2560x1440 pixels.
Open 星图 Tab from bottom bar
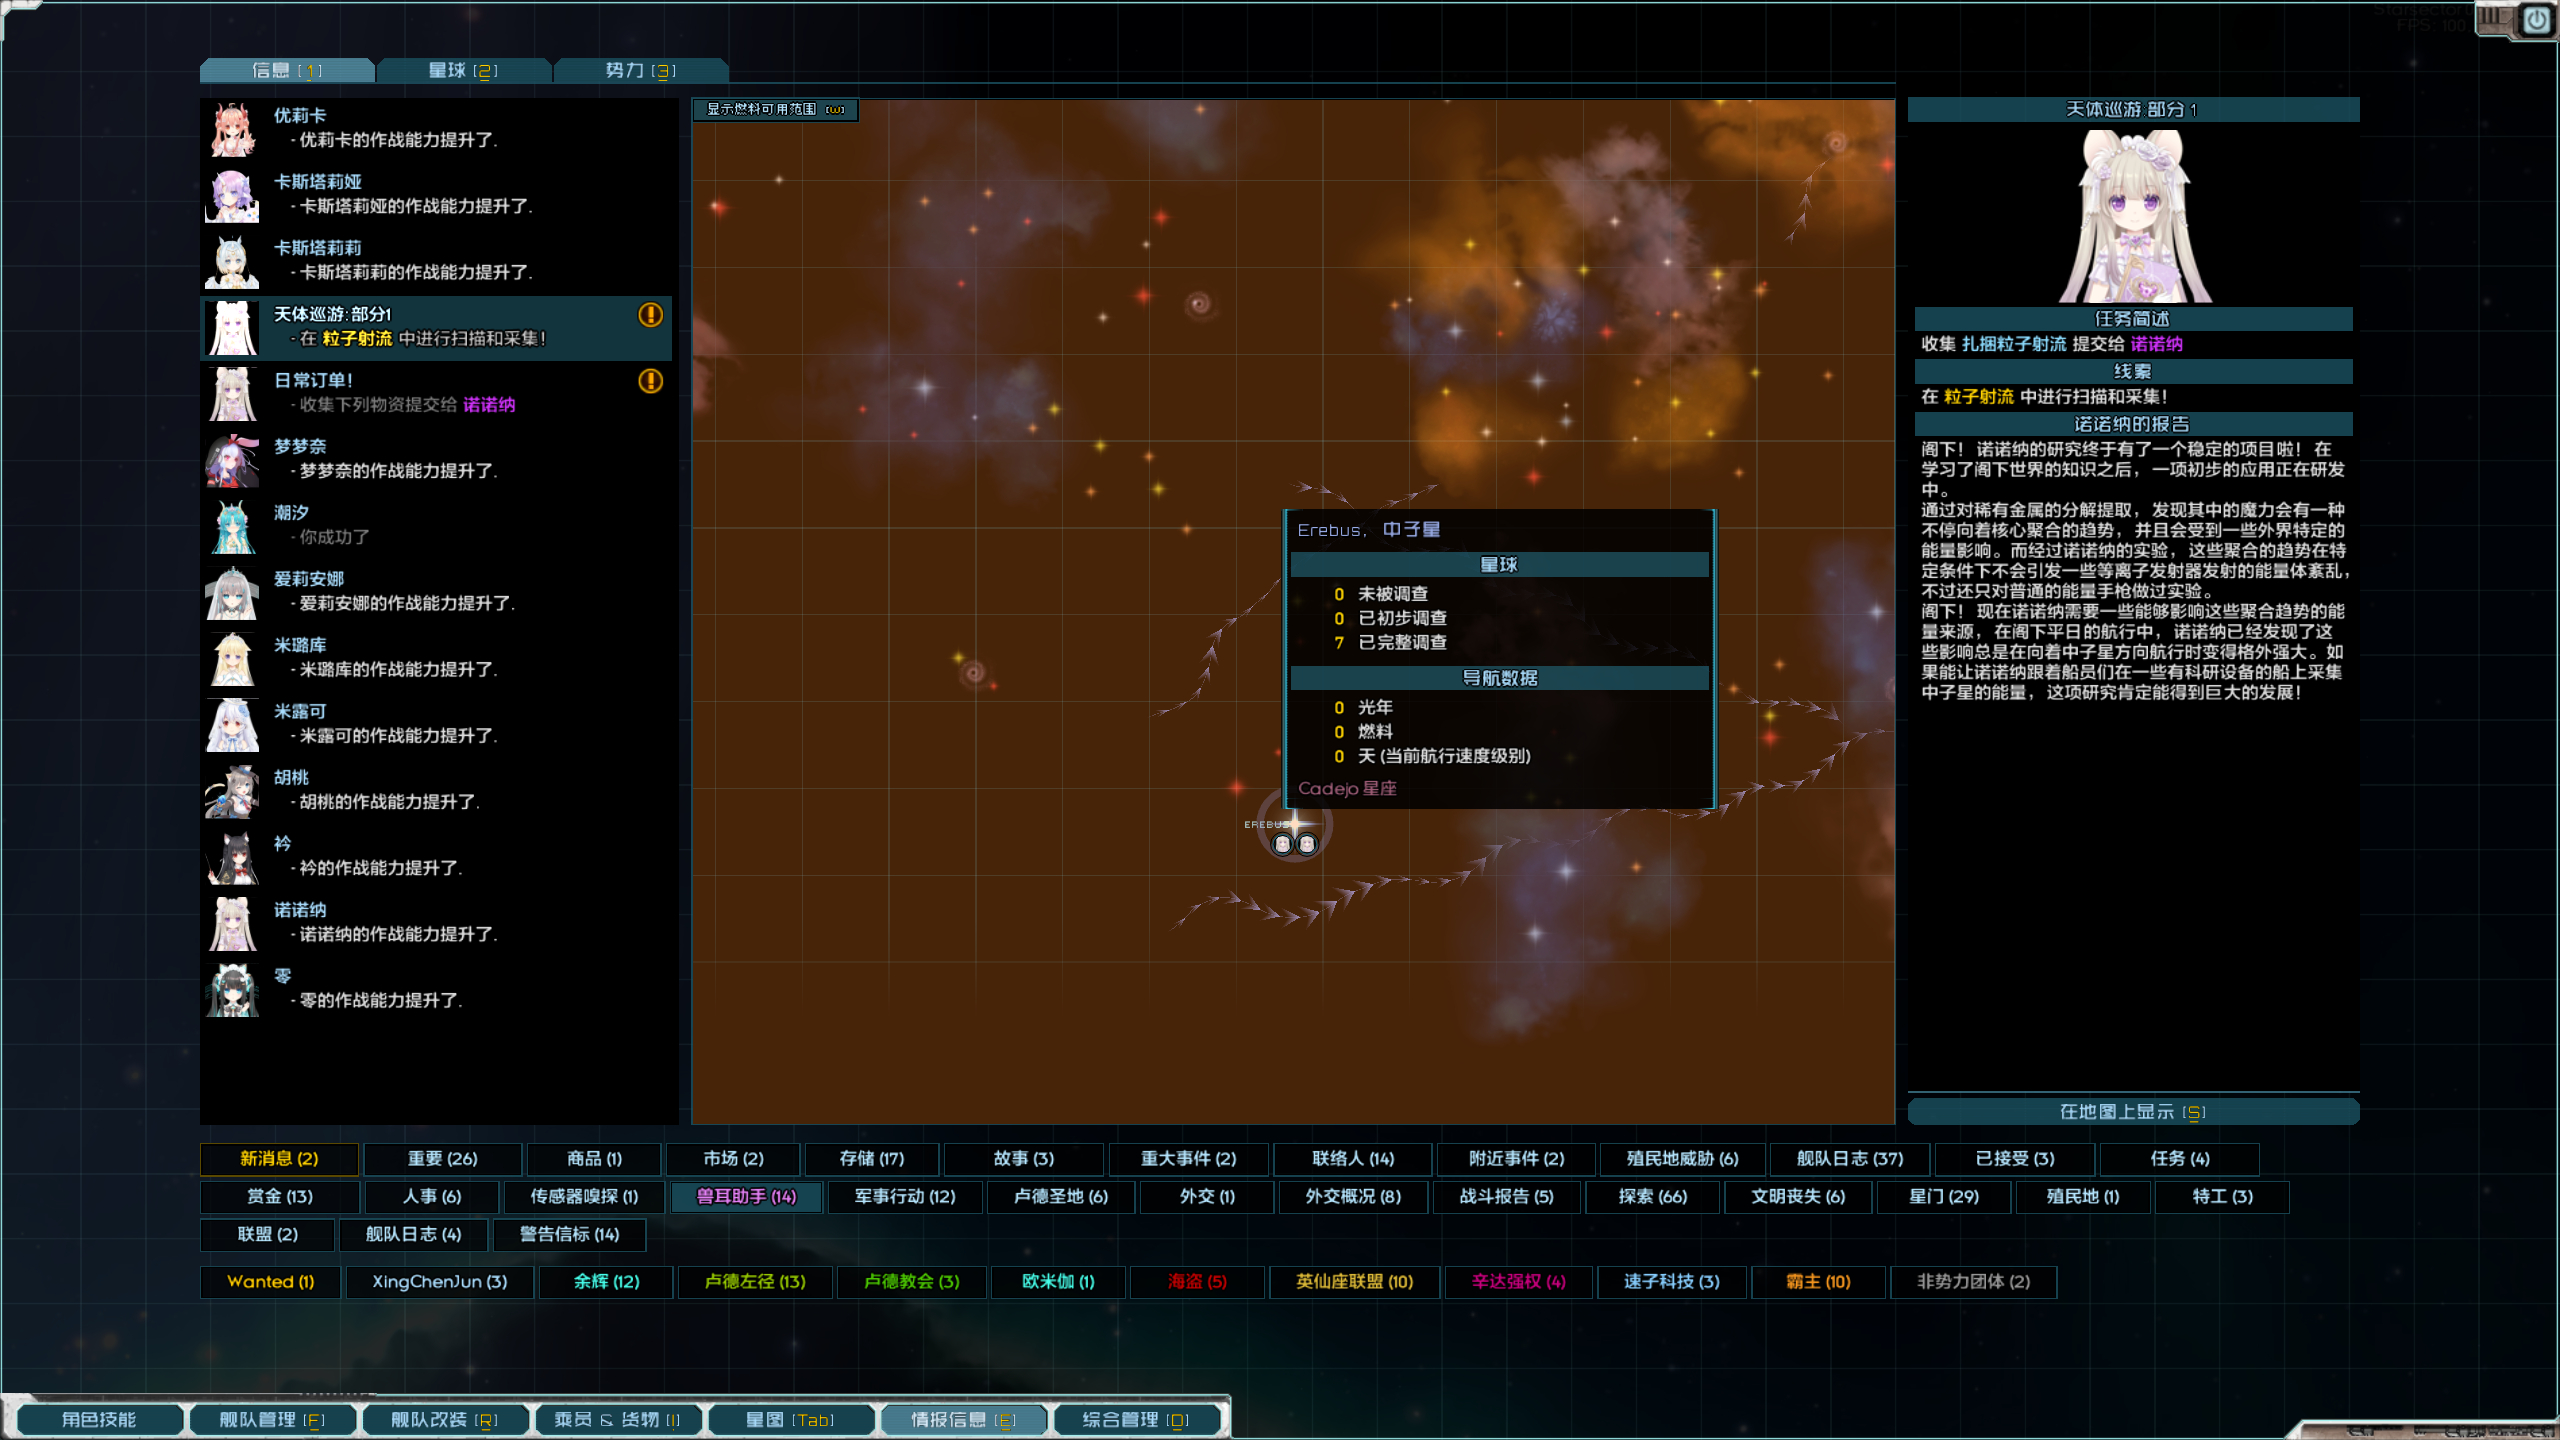click(790, 1419)
